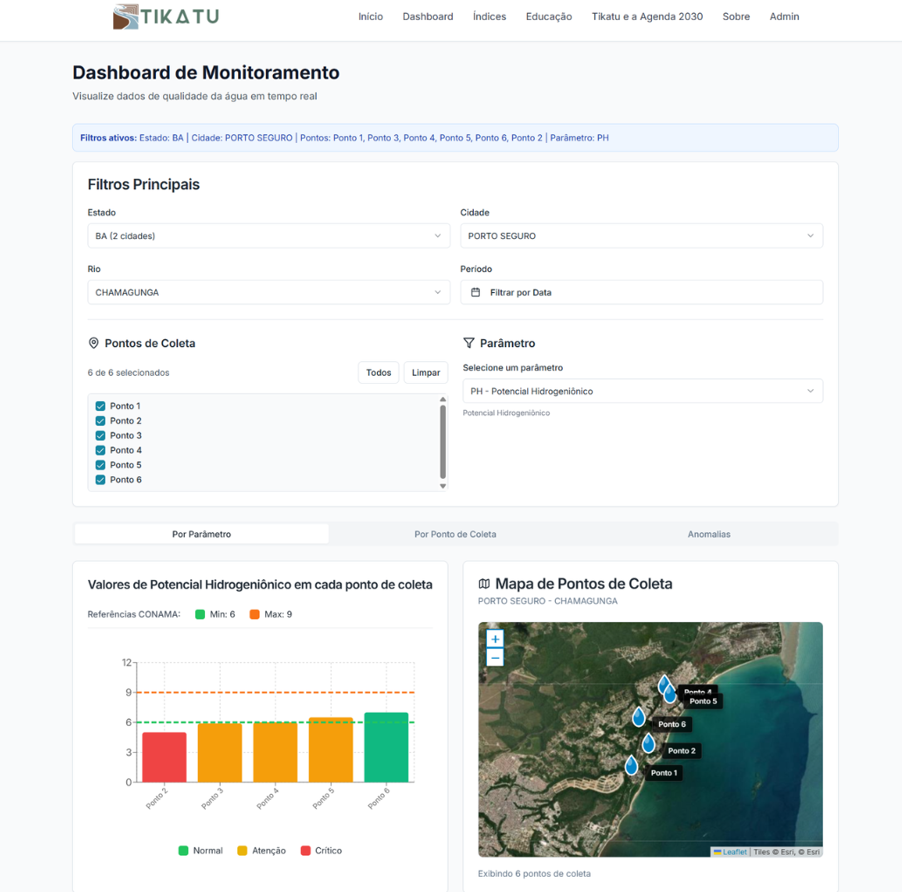Click the water drop marker for Ponto 6
The image size is (902, 892).
pos(639,717)
